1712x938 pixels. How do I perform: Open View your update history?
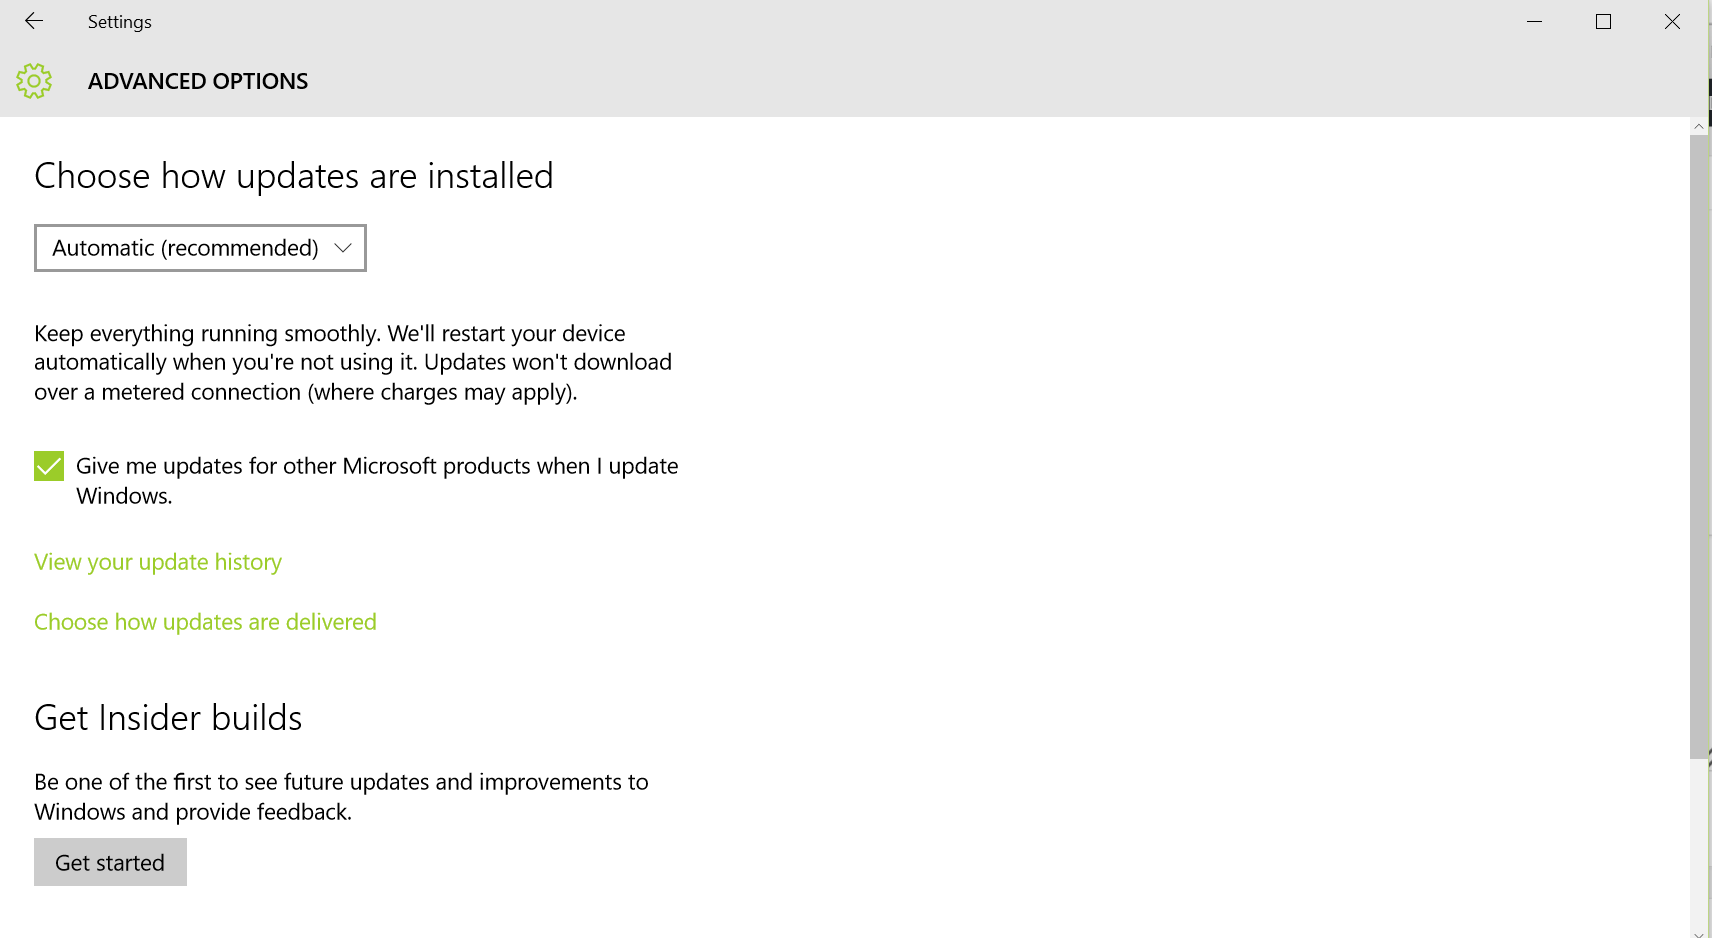click(158, 562)
